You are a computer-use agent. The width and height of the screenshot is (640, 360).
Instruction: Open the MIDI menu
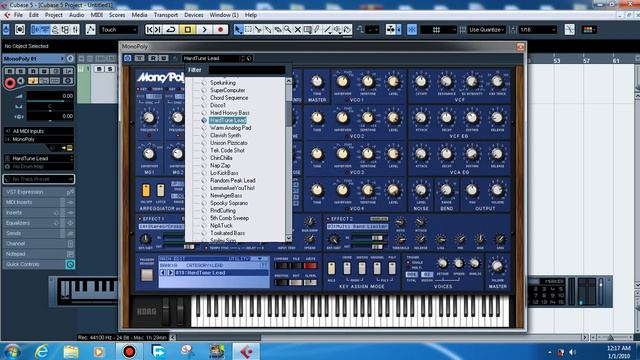(x=96, y=15)
